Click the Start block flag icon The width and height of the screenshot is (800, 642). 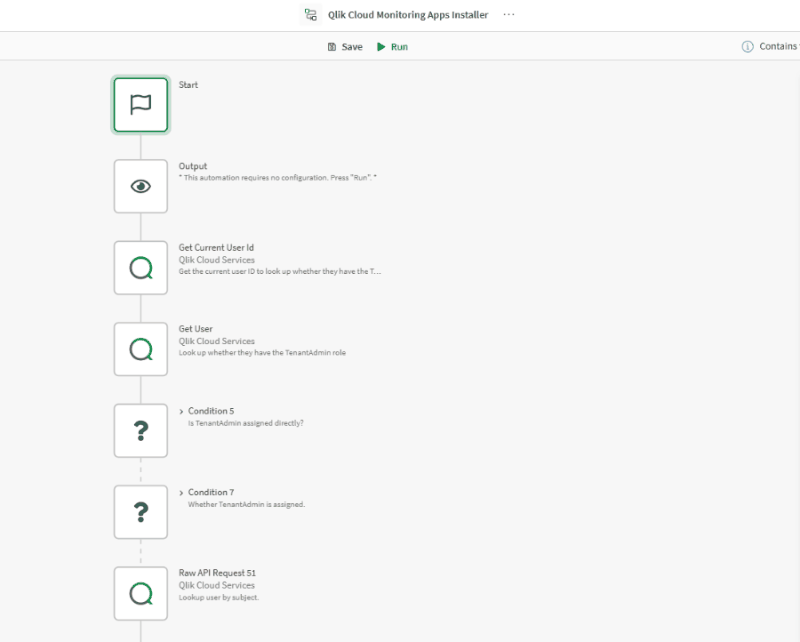tap(141, 105)
